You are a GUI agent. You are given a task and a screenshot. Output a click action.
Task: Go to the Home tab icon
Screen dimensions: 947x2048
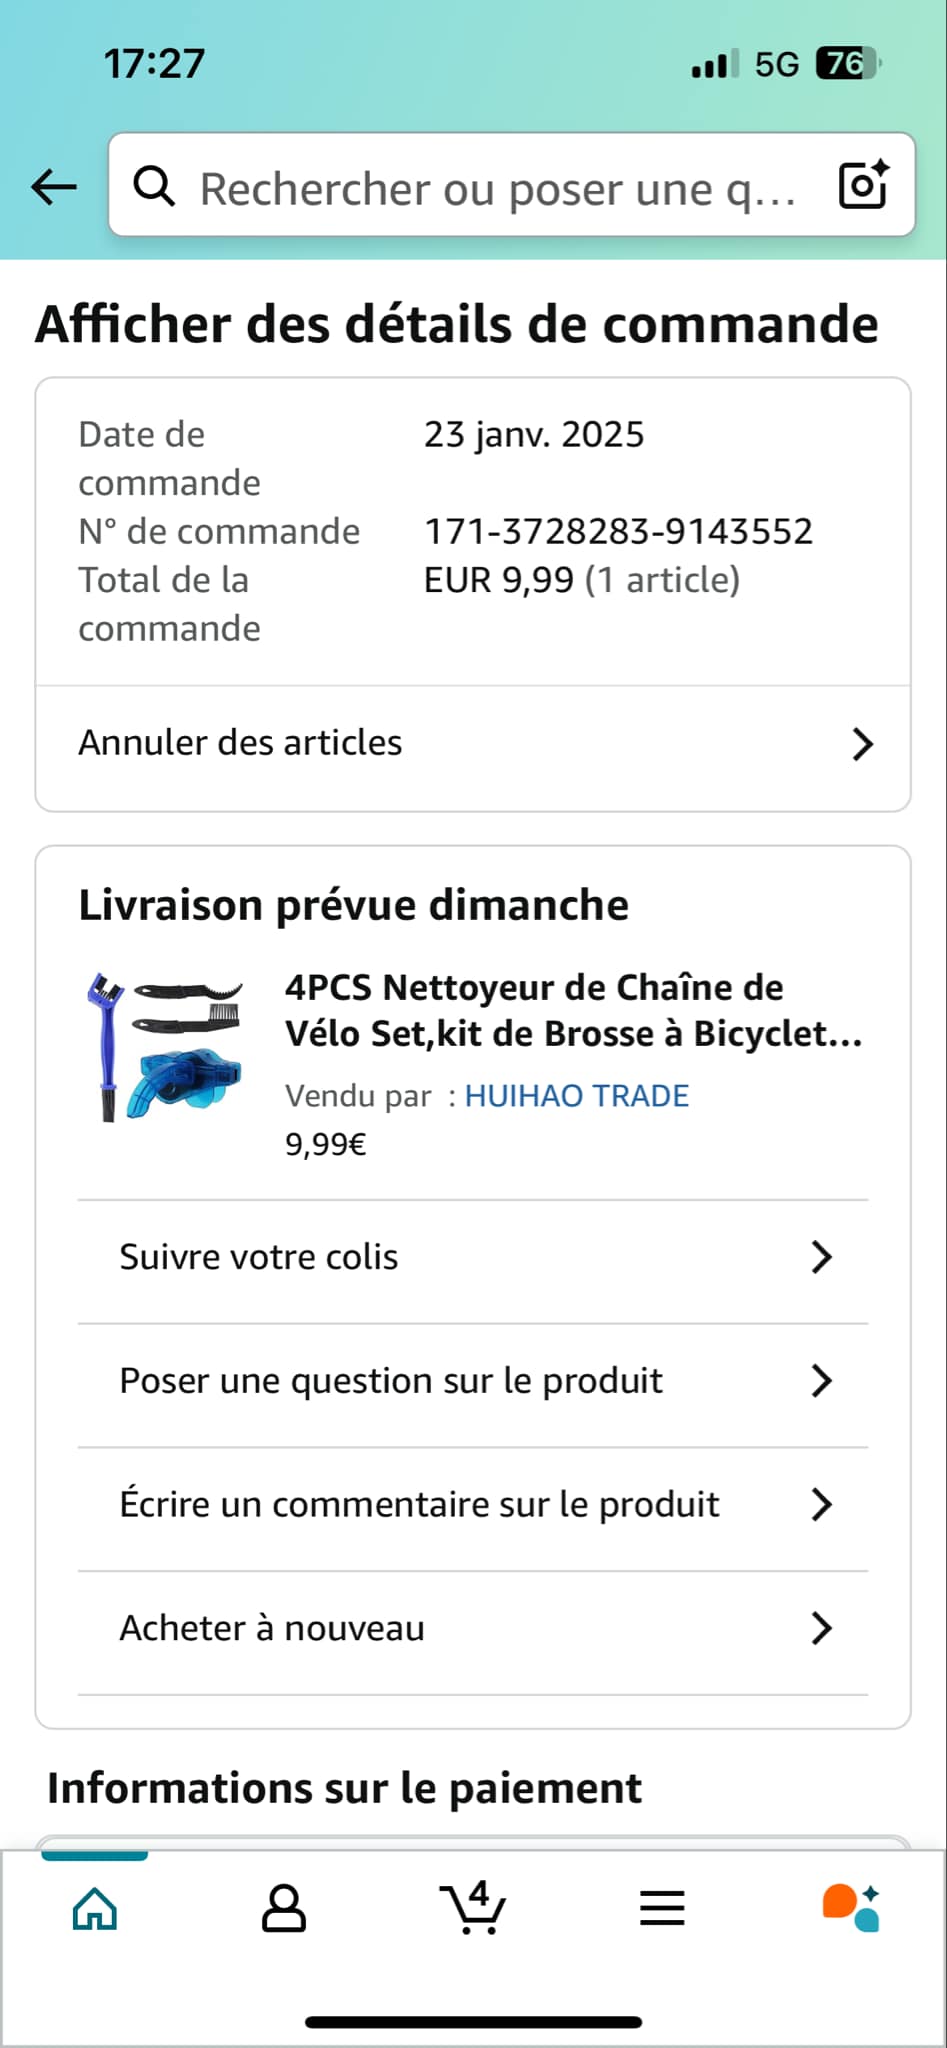[x=95, y=1908]
